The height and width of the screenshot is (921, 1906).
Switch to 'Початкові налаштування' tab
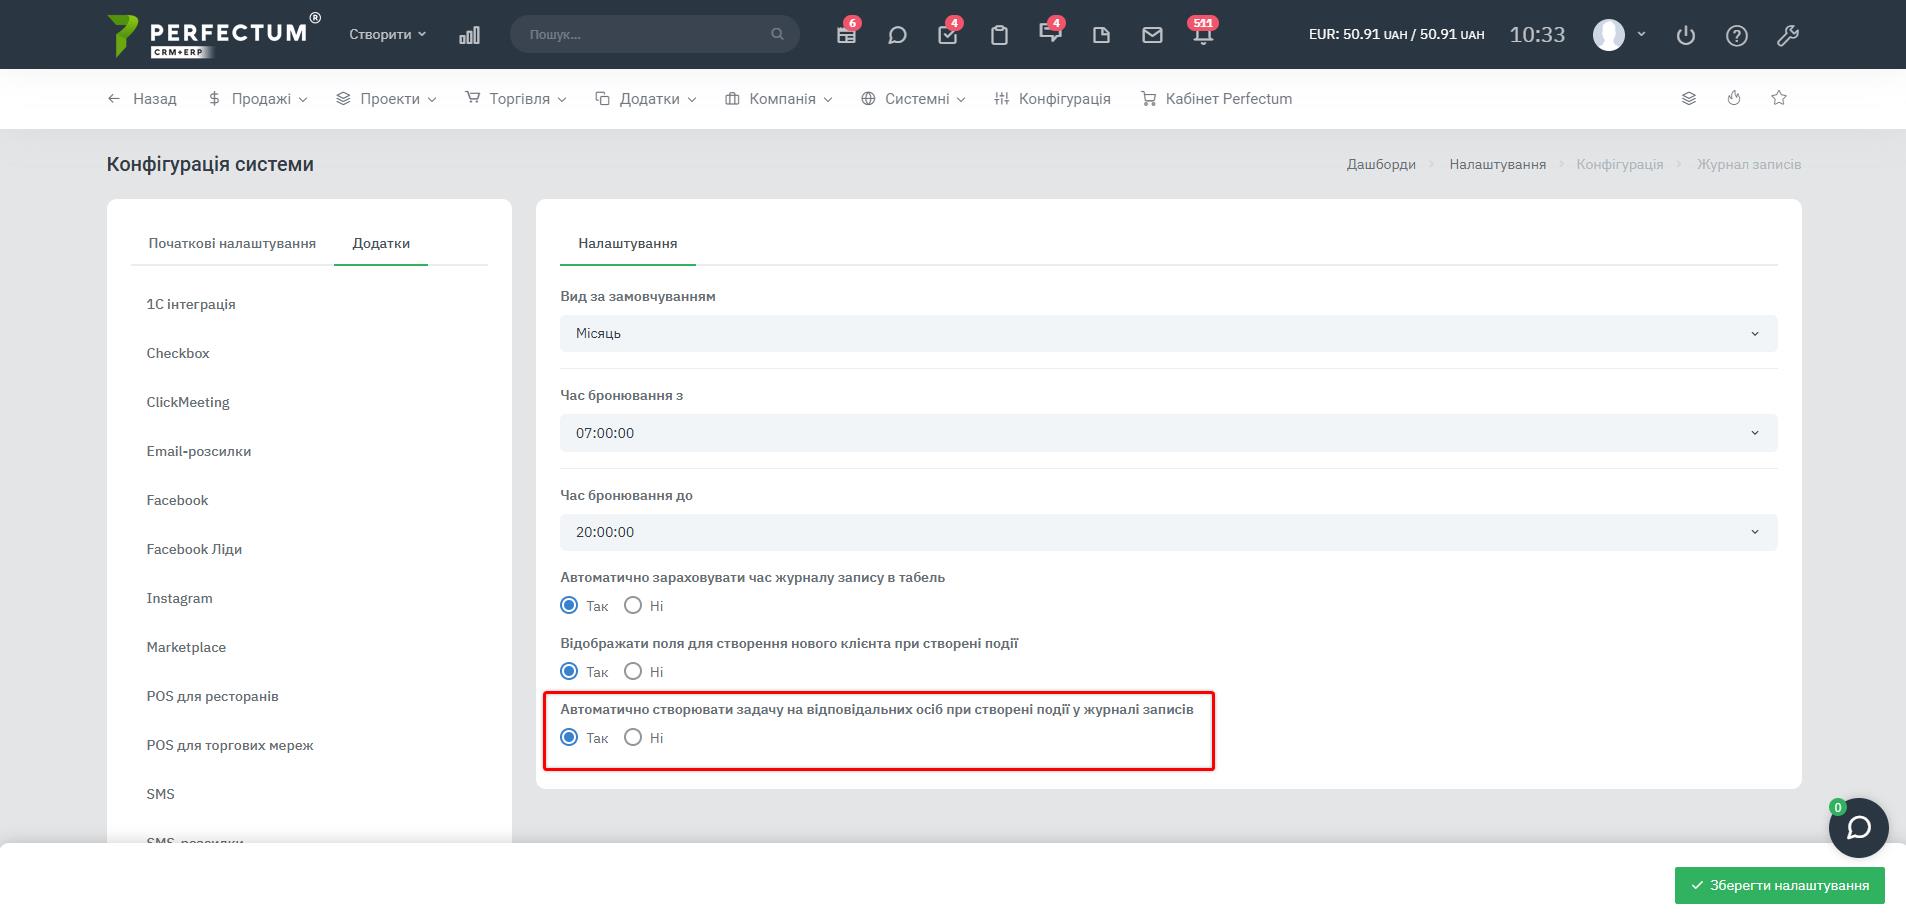(232, 243)
